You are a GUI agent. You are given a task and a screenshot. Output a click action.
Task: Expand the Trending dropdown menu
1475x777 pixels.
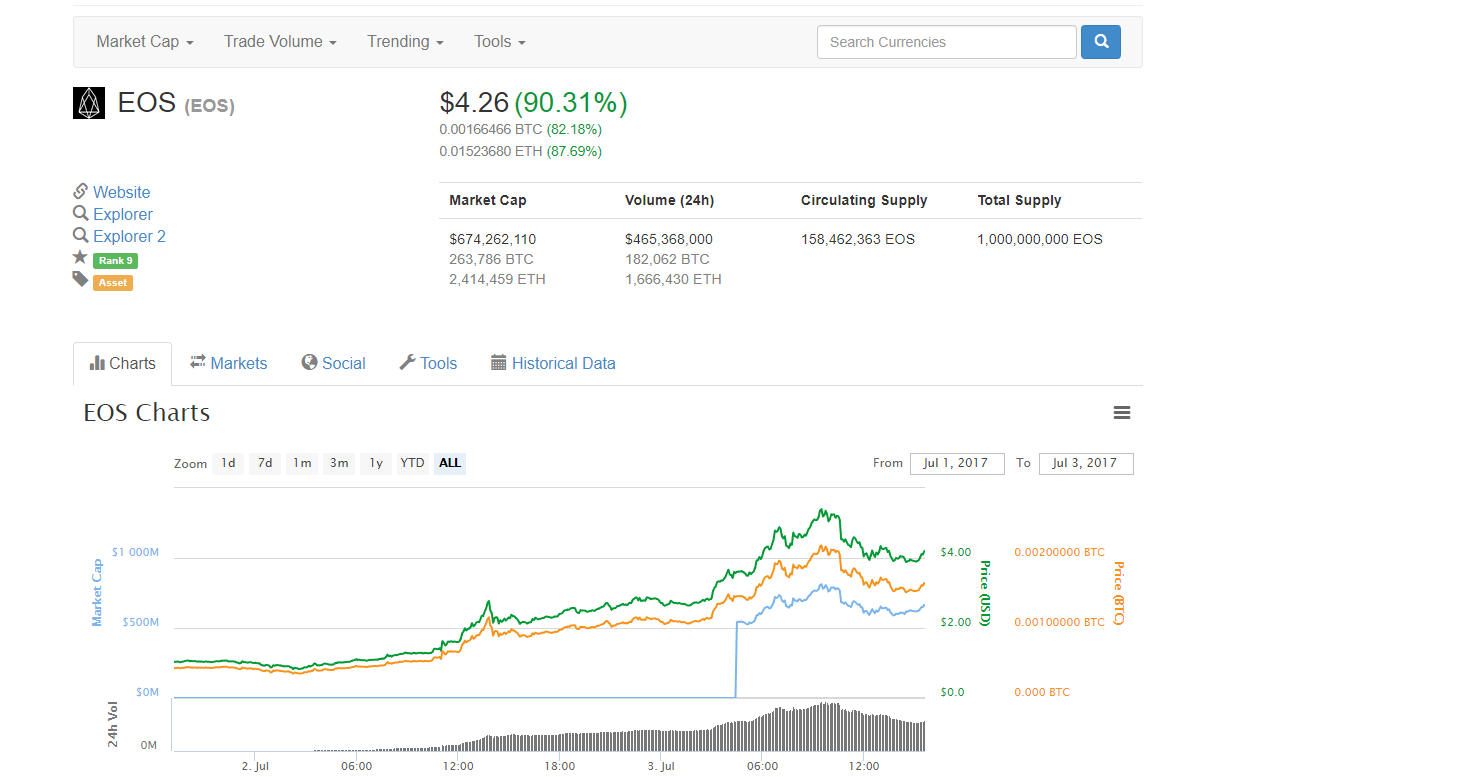[405, 42]
